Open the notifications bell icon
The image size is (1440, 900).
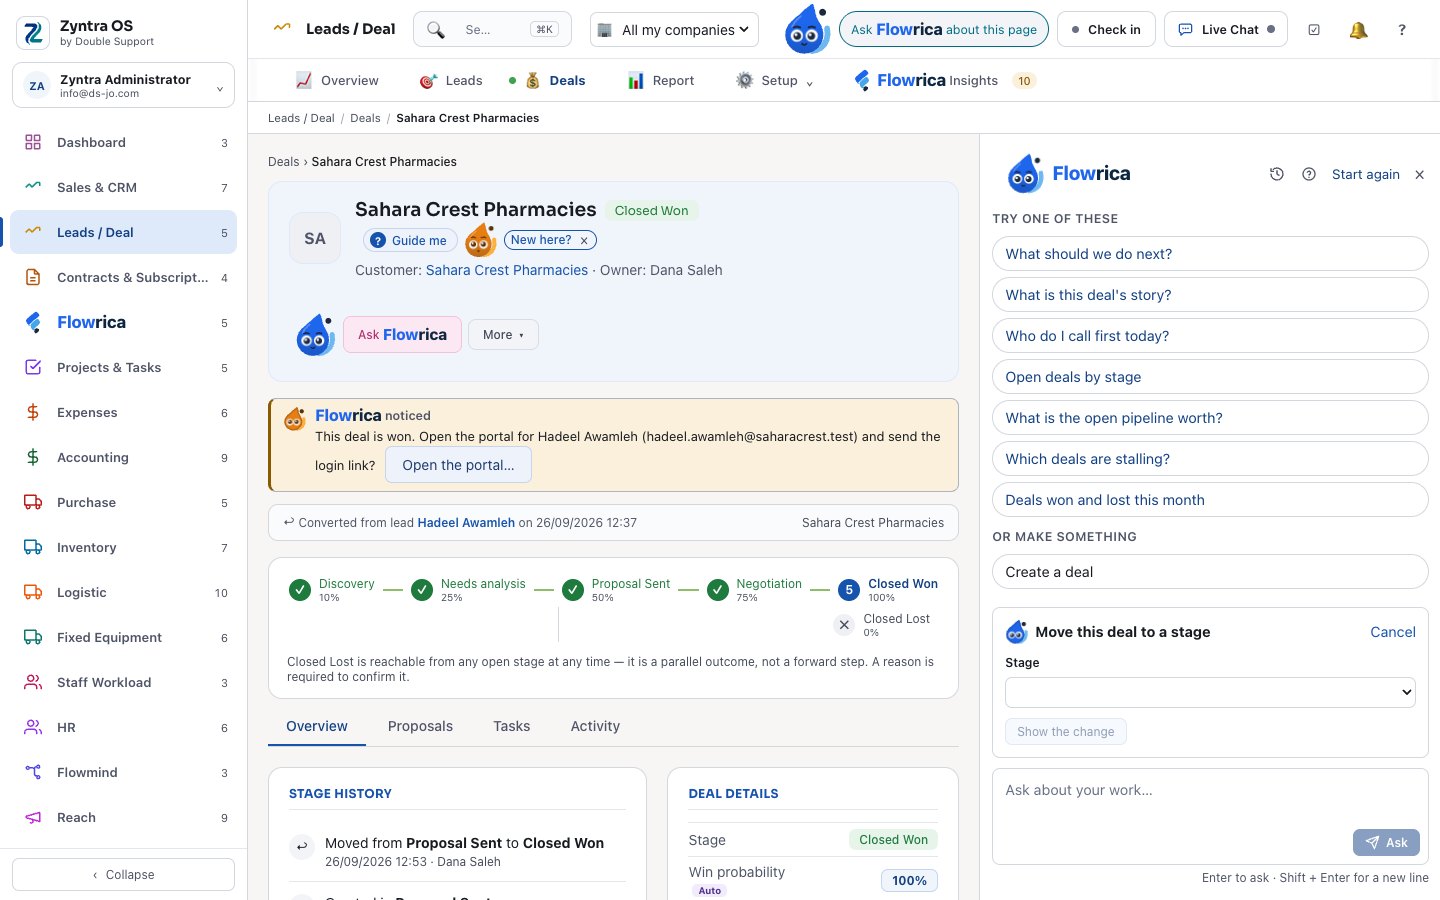coord(1358,30)
